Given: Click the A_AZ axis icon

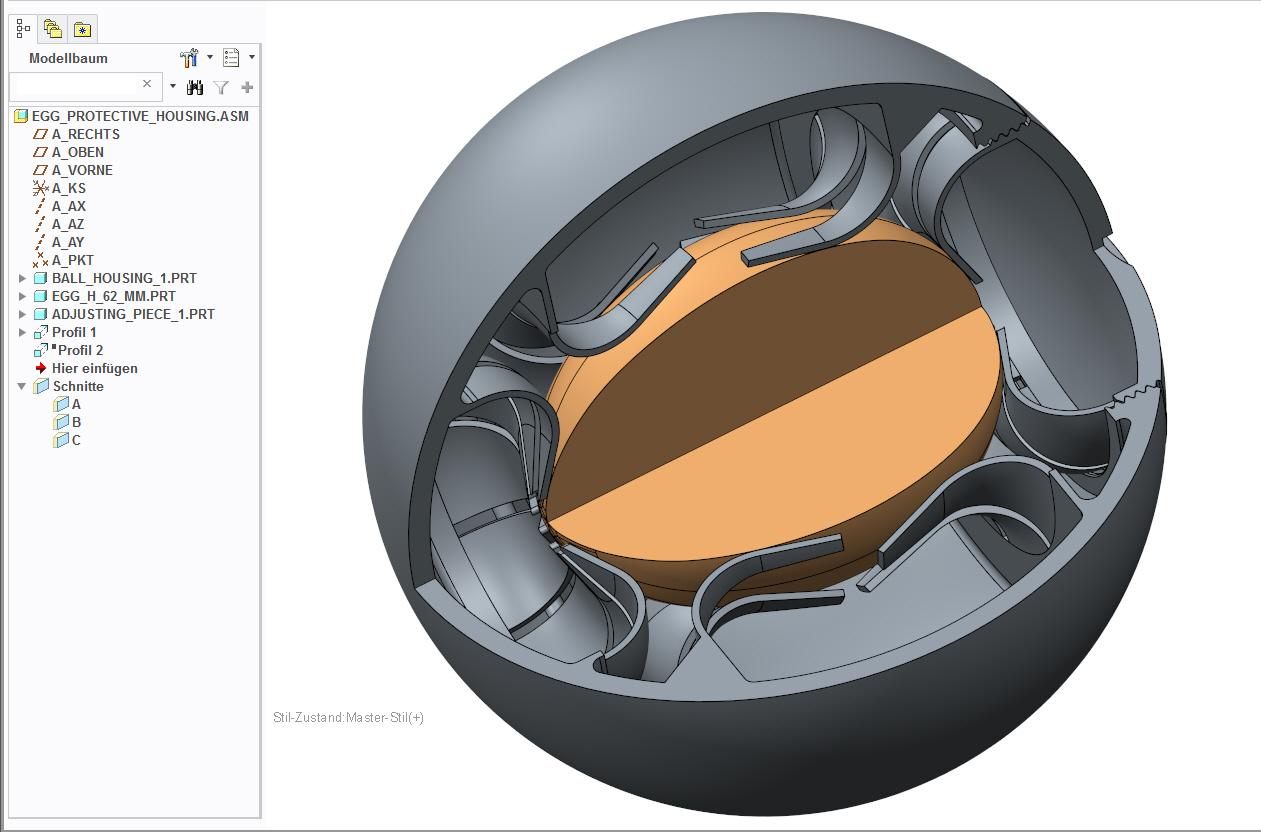Looking at the screenshot, I should tap(41, 224).
